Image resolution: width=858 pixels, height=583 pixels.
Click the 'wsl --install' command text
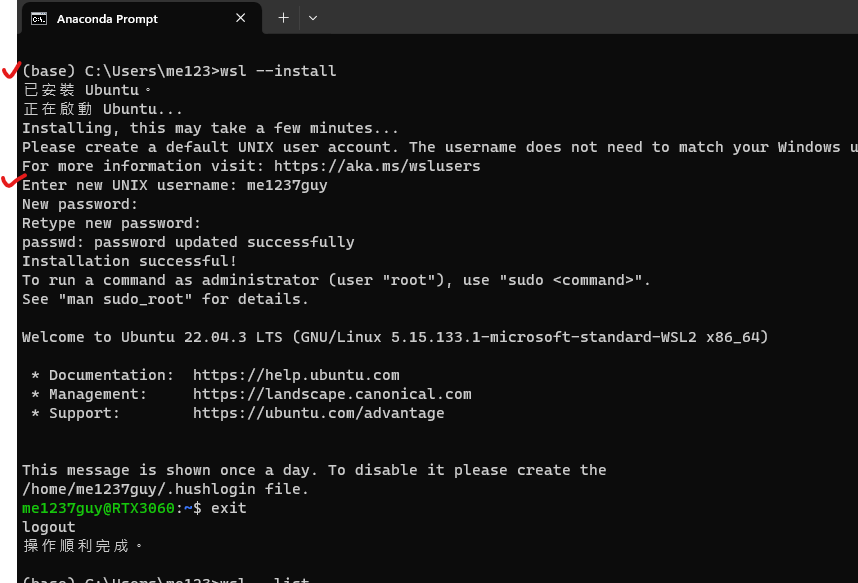[278, 71]
